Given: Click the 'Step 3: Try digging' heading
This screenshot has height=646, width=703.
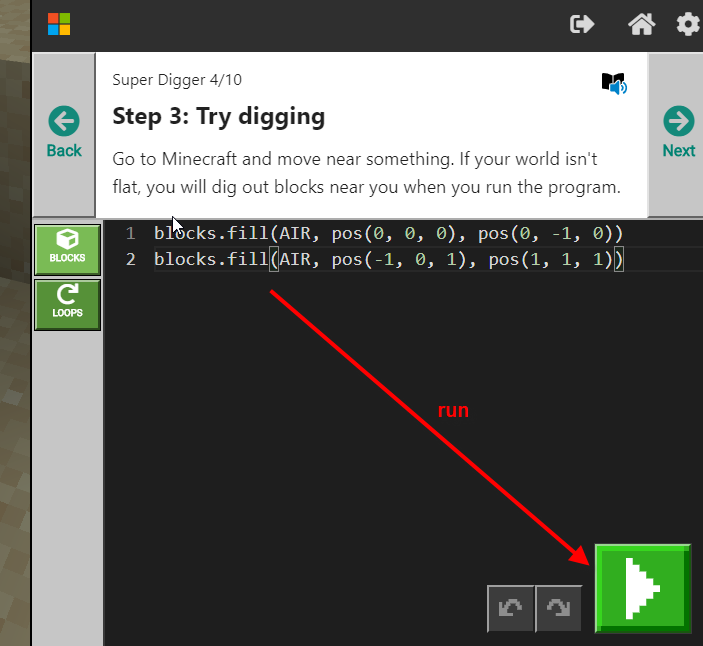Looking at the screenshot, I should (x=218, y=116).
